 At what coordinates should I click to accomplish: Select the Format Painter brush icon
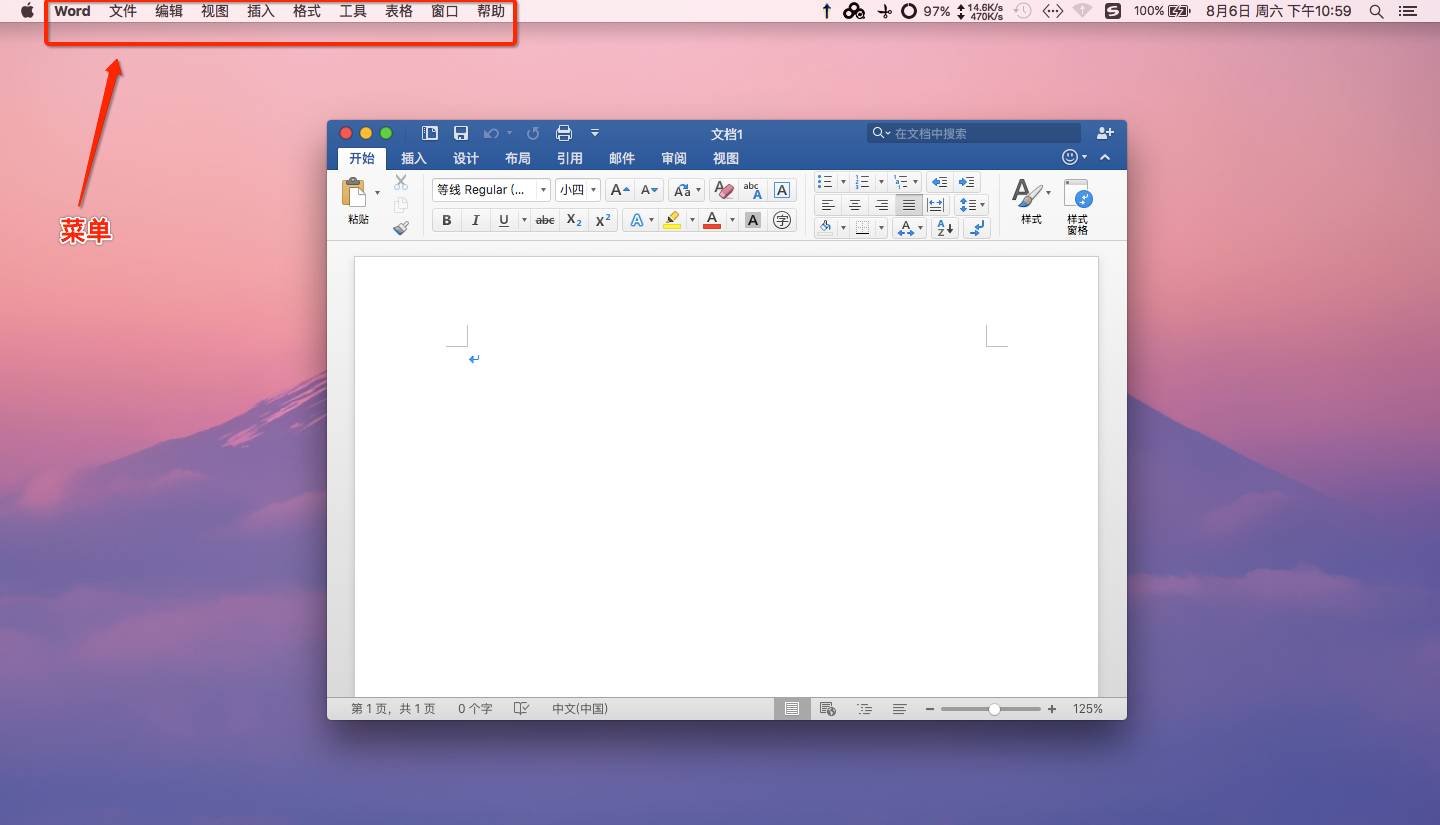point(401,227)
